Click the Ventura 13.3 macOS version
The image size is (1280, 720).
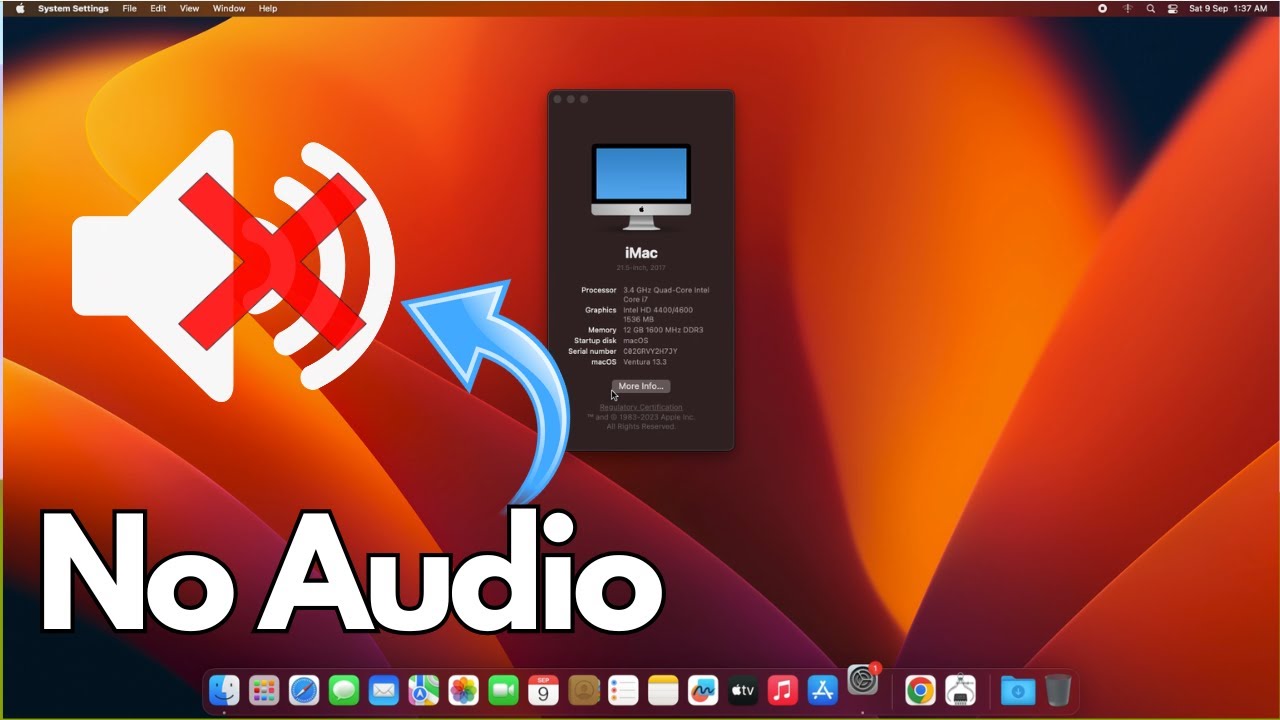point(644,362)
